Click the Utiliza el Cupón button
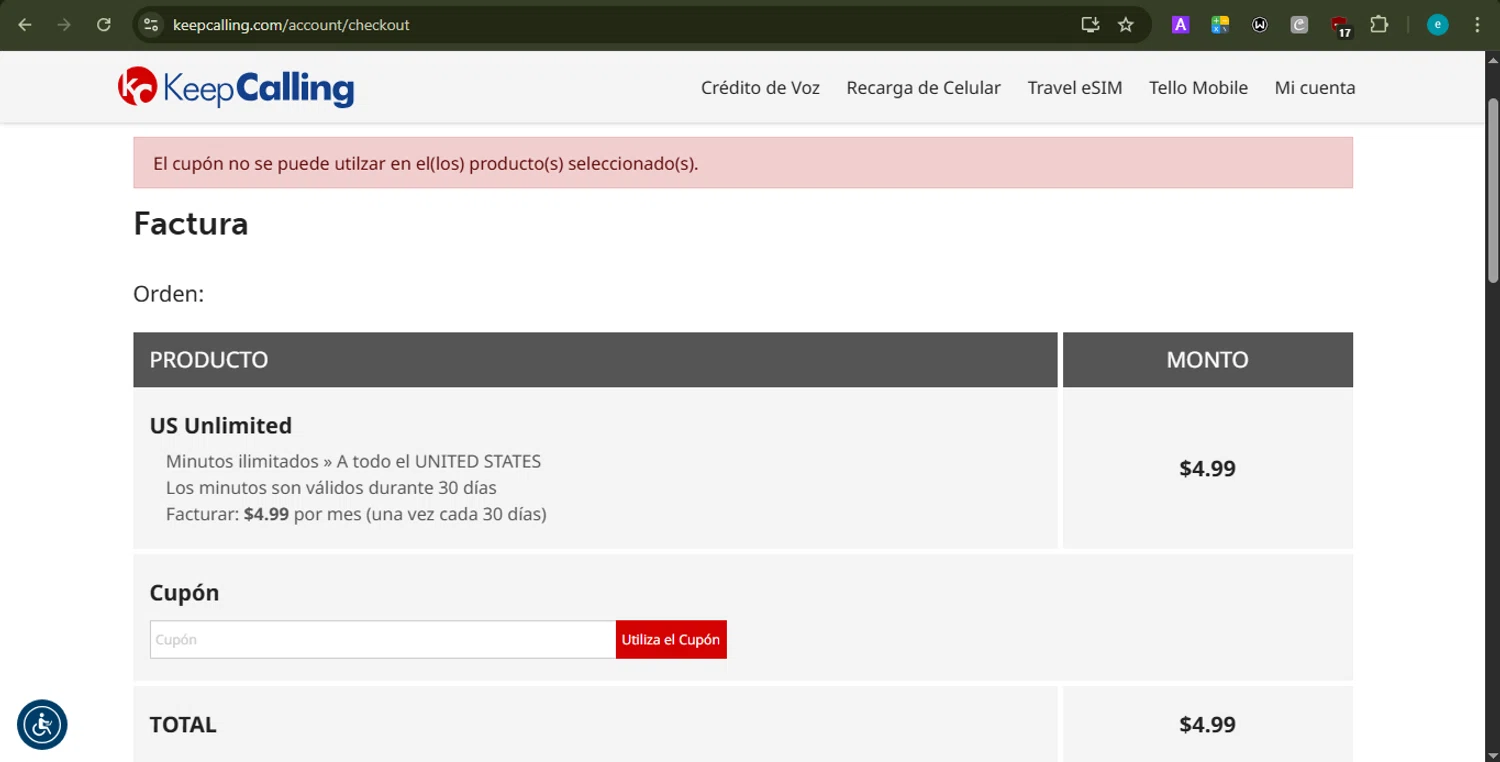 click(671, 640)
